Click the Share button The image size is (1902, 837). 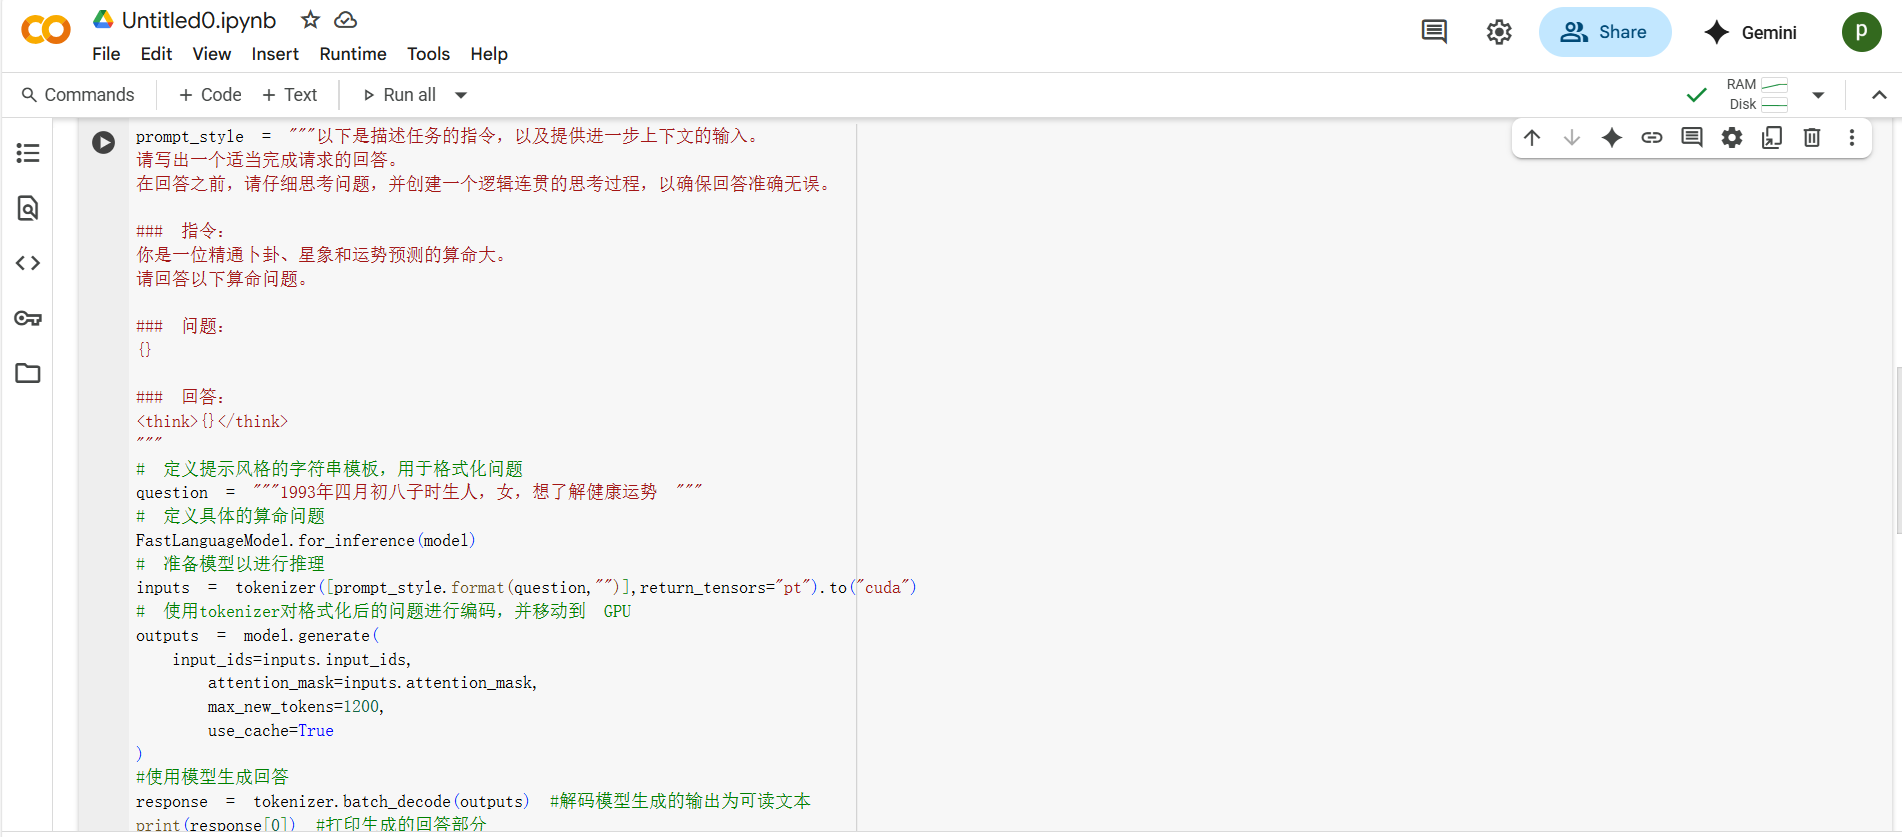[1605, 32]
